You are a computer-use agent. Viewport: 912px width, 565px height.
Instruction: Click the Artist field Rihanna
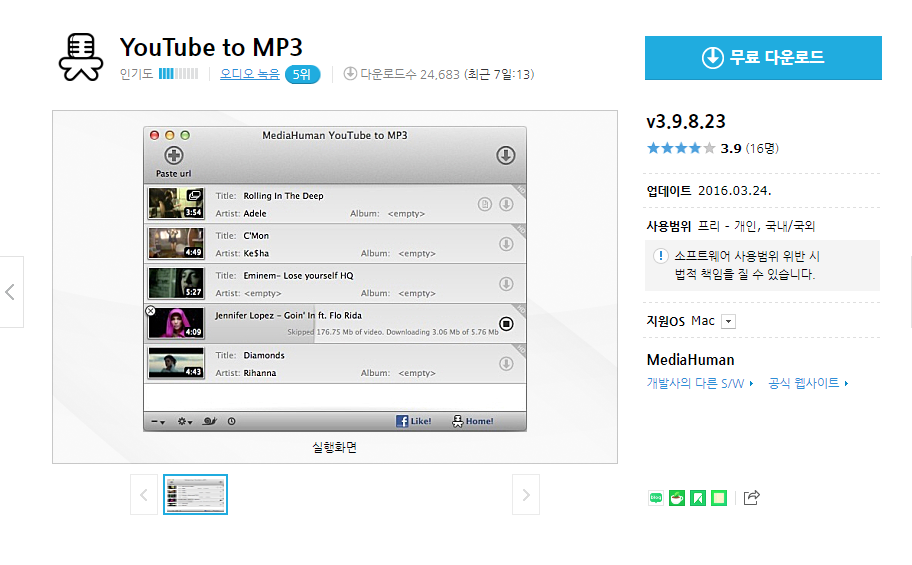coord(259,373)
